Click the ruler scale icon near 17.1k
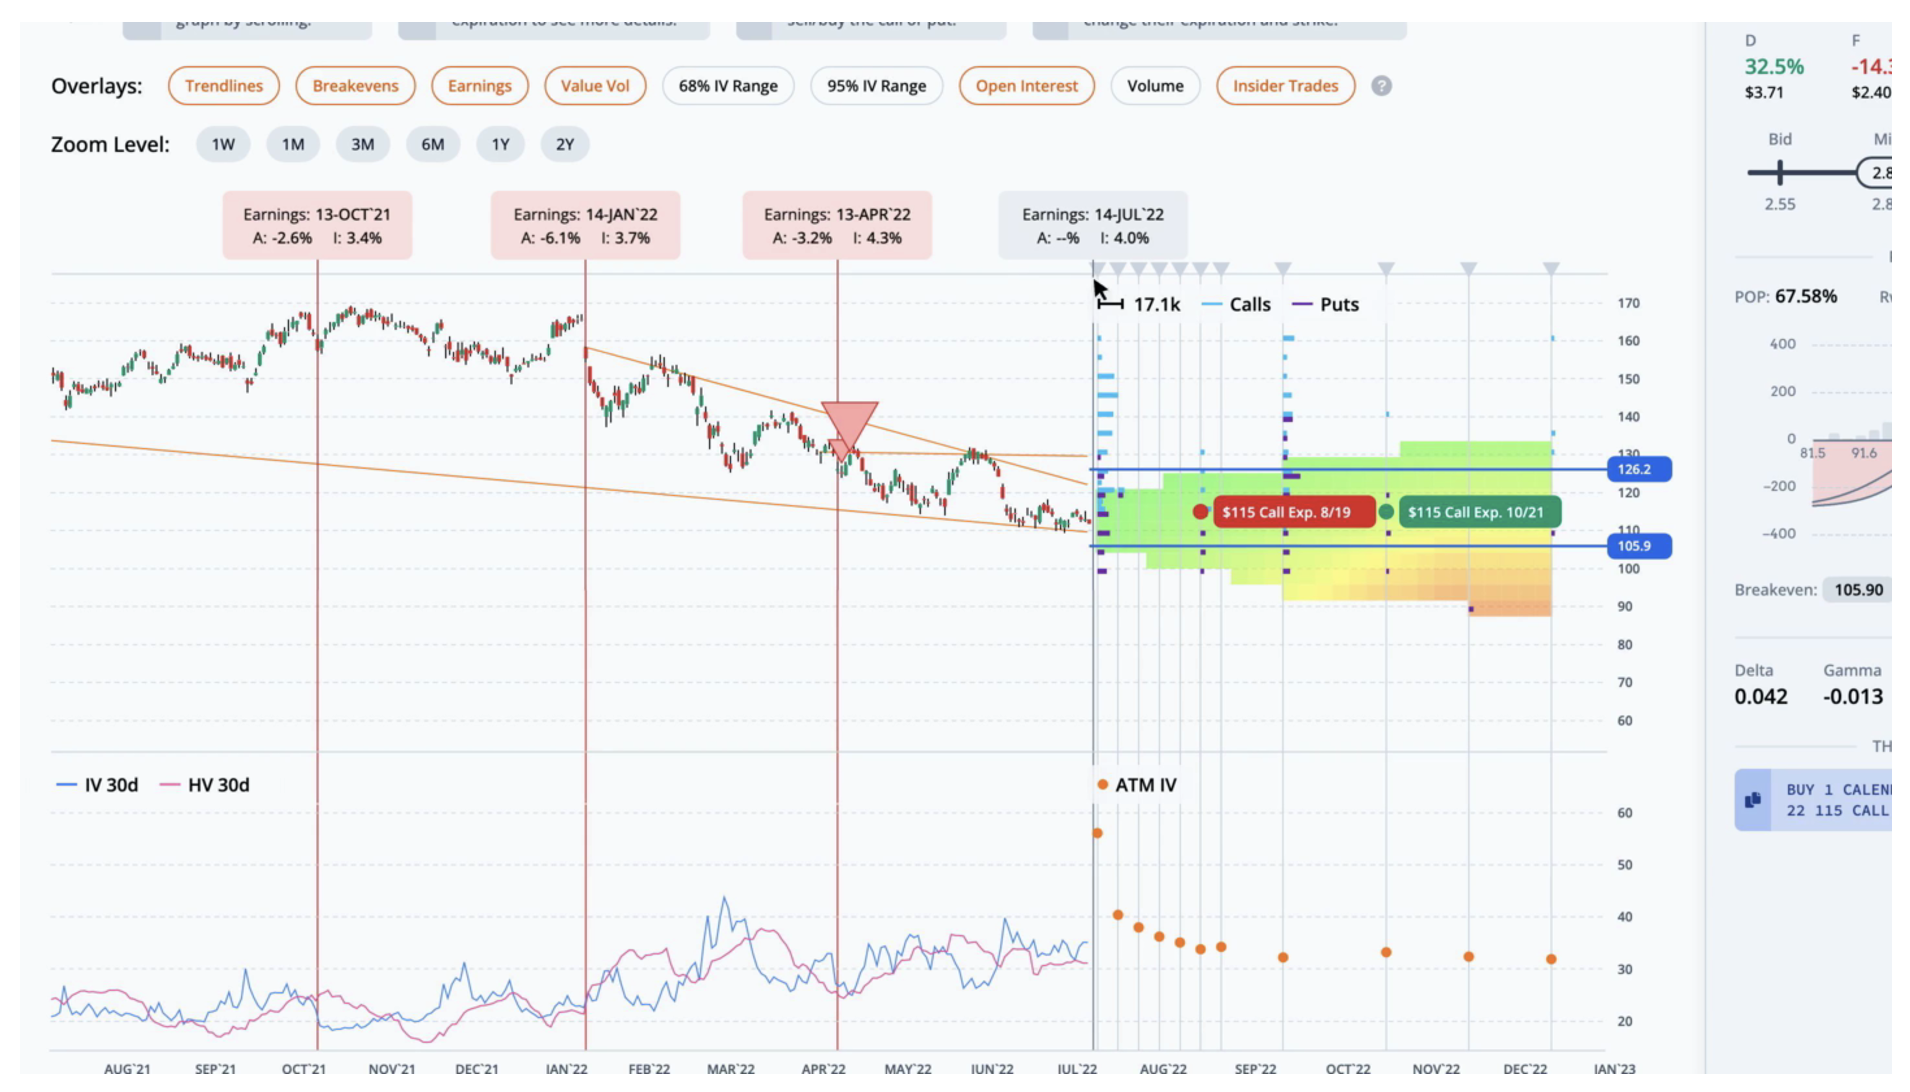 coord(1108,304)
